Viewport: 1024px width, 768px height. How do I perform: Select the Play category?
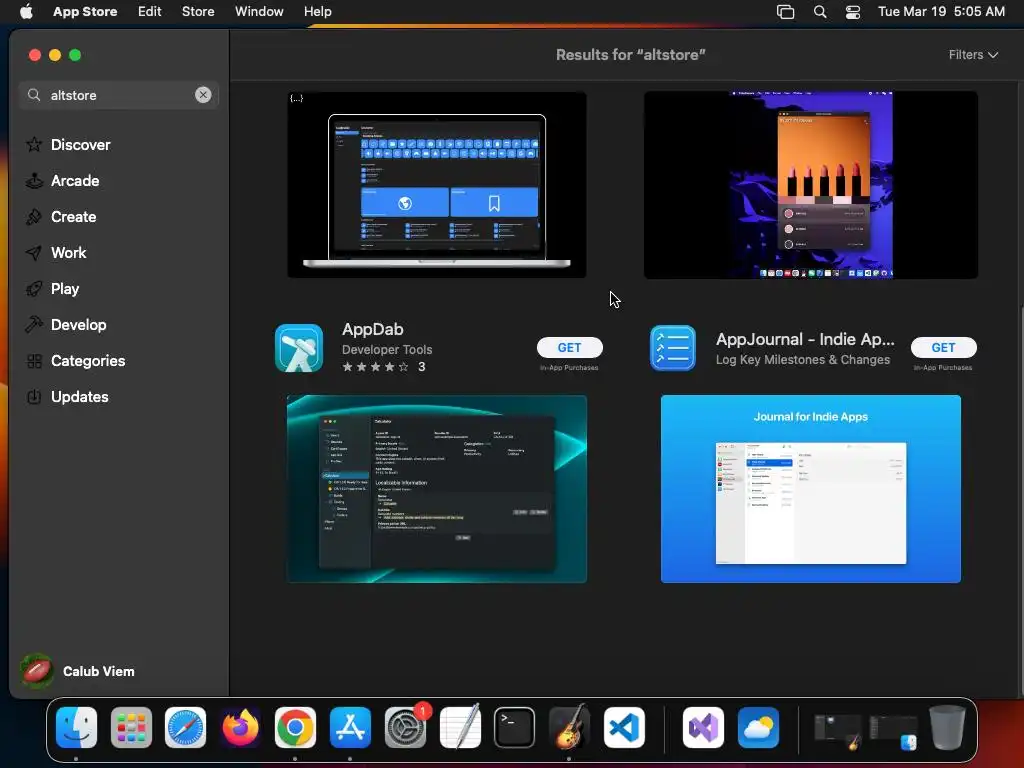tap(52, 289)
